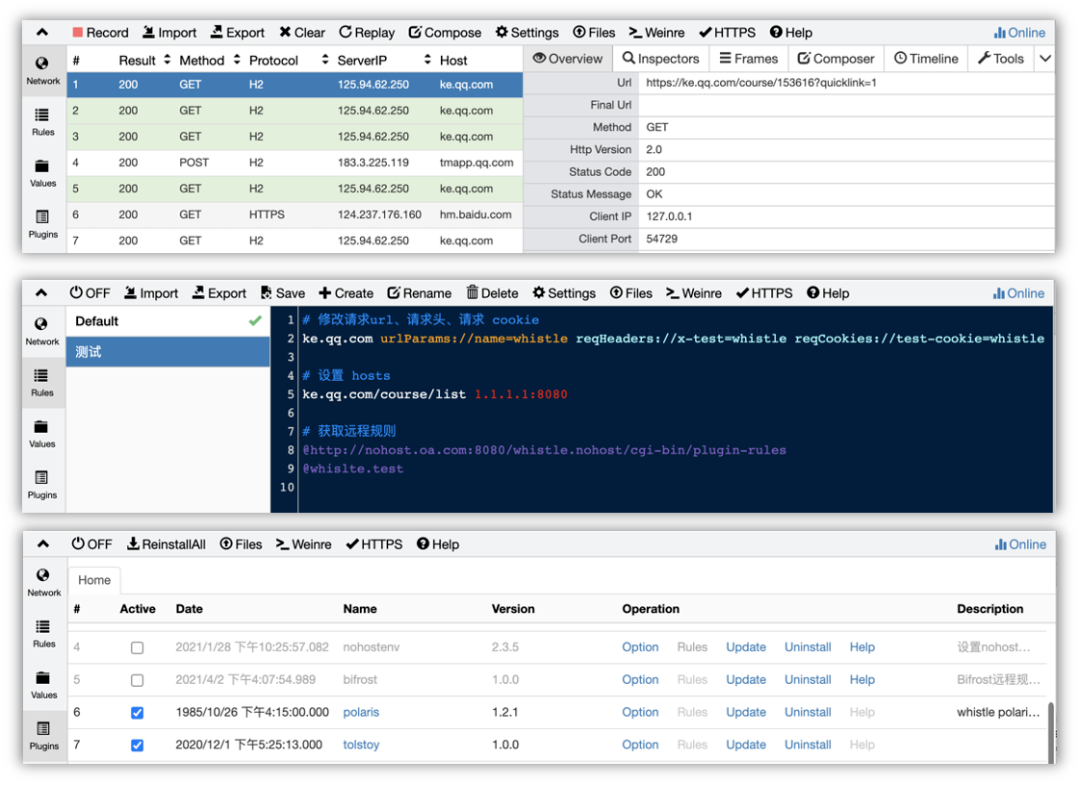Replay the selected request

point(366,32)
